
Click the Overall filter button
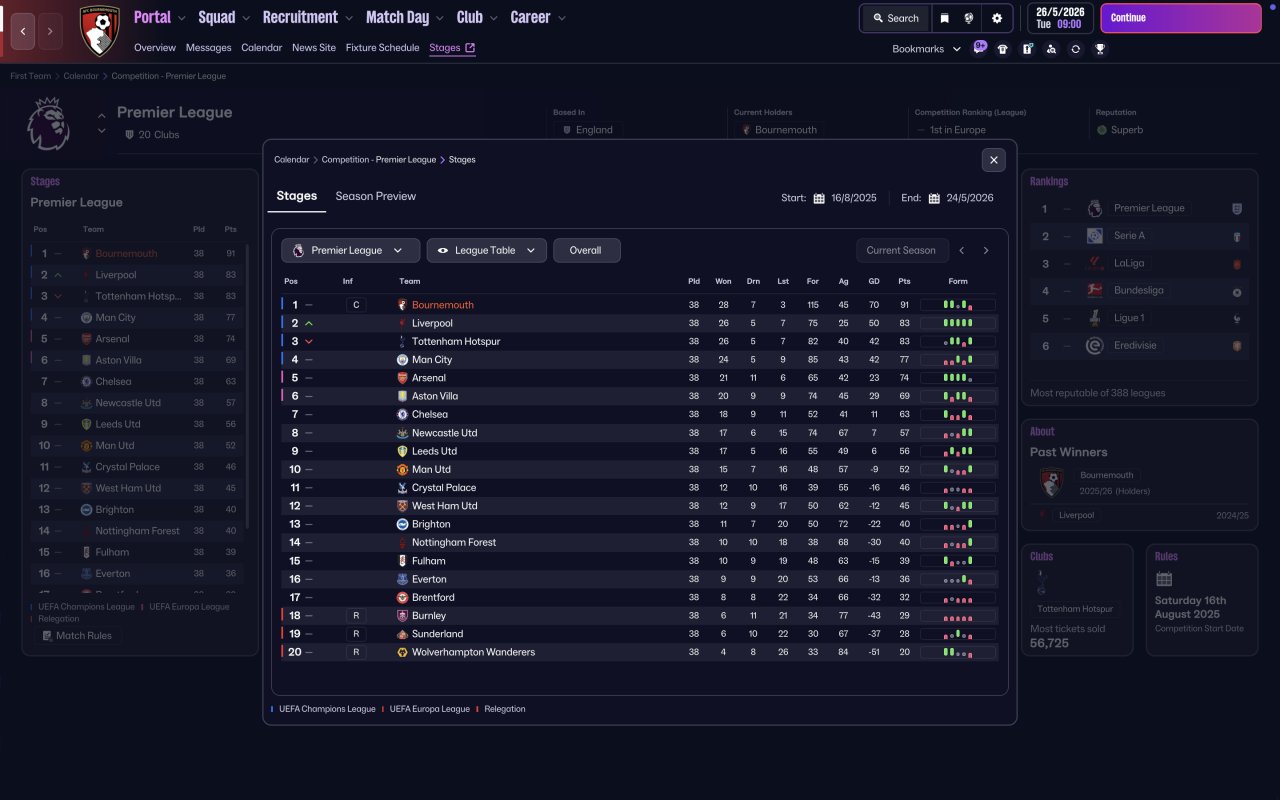[x=586, y=250]
